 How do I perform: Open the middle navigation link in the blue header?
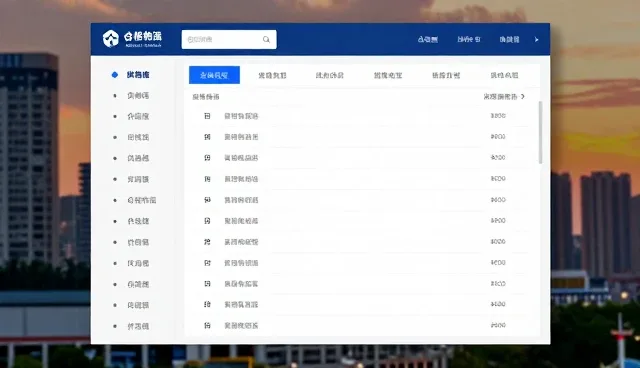[469, 40]
